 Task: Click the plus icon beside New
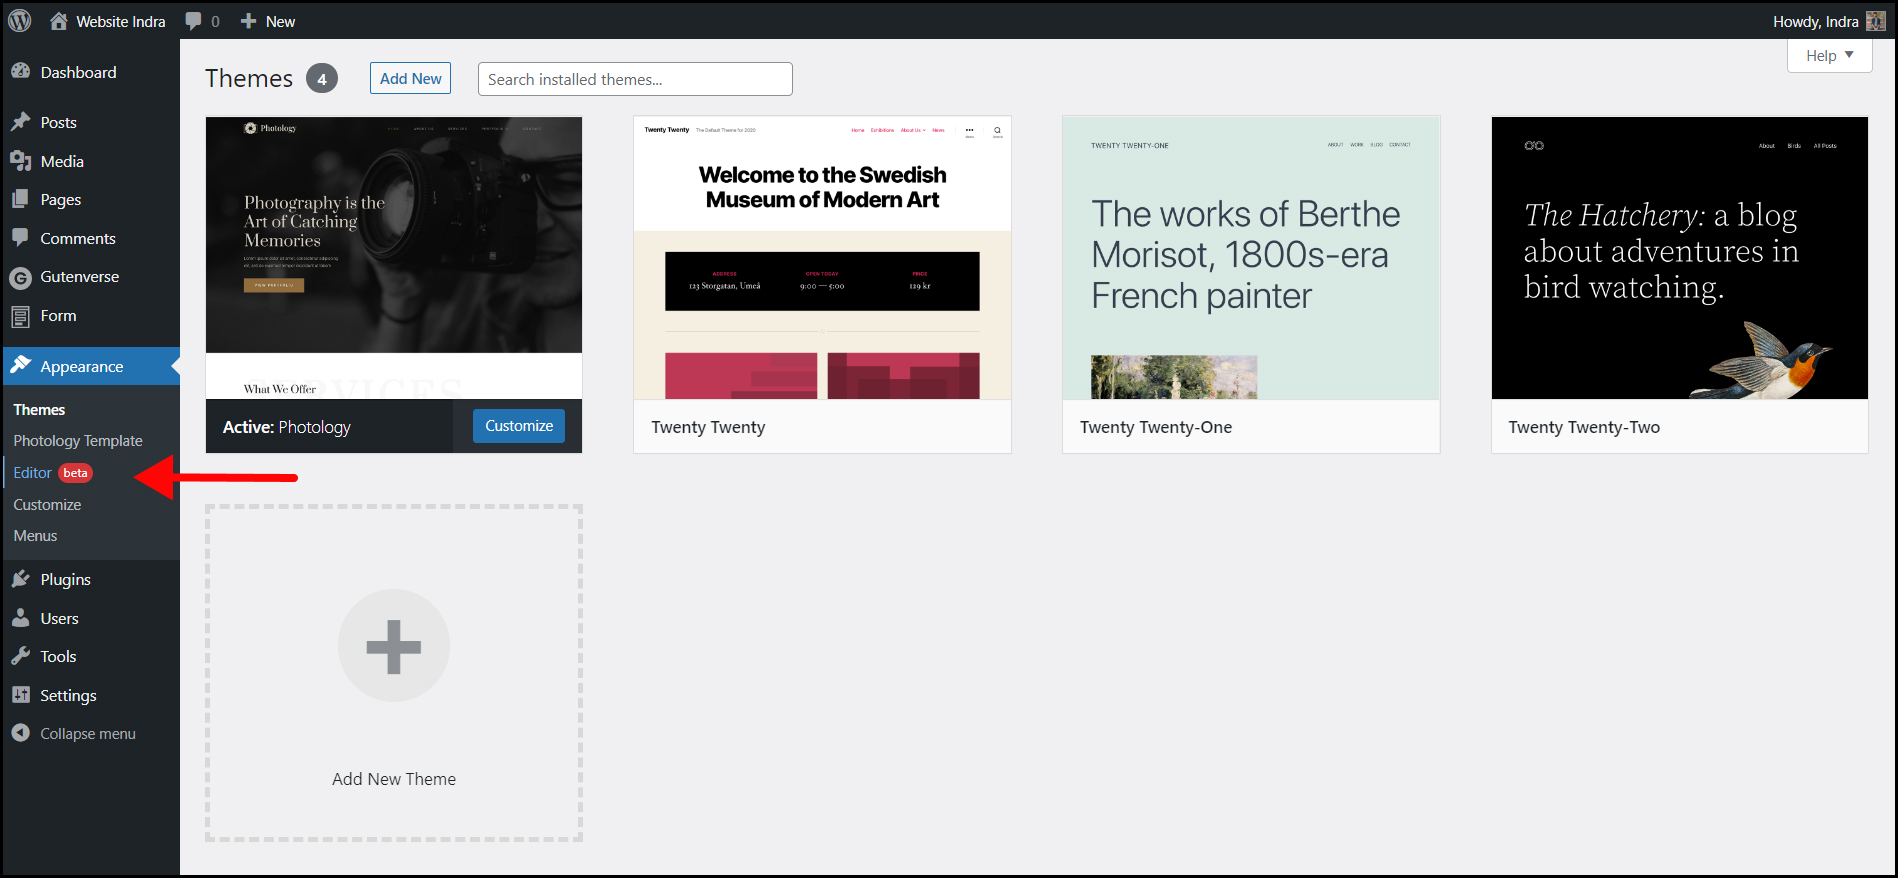coord(249,21)
